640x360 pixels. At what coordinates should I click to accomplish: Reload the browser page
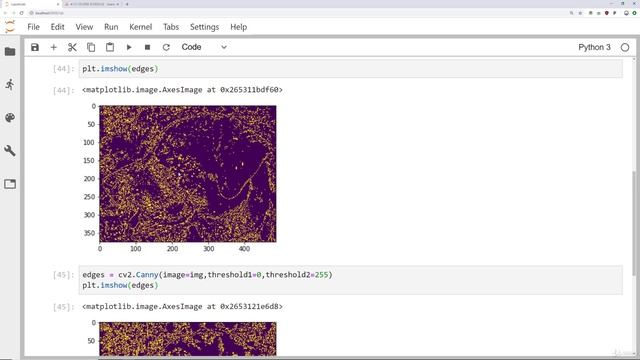tap(22, 13)
